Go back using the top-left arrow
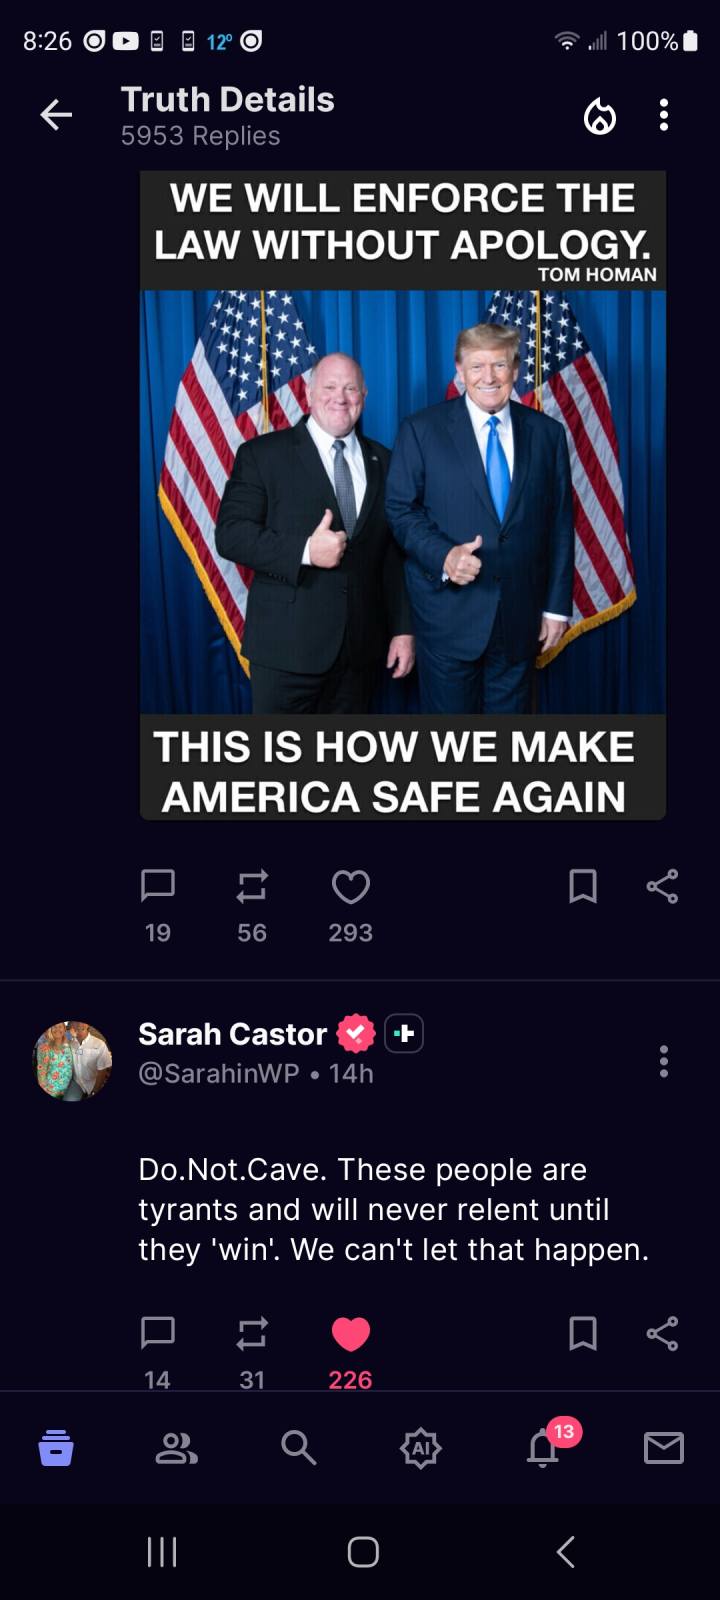720x1600 pixels. 56,115
